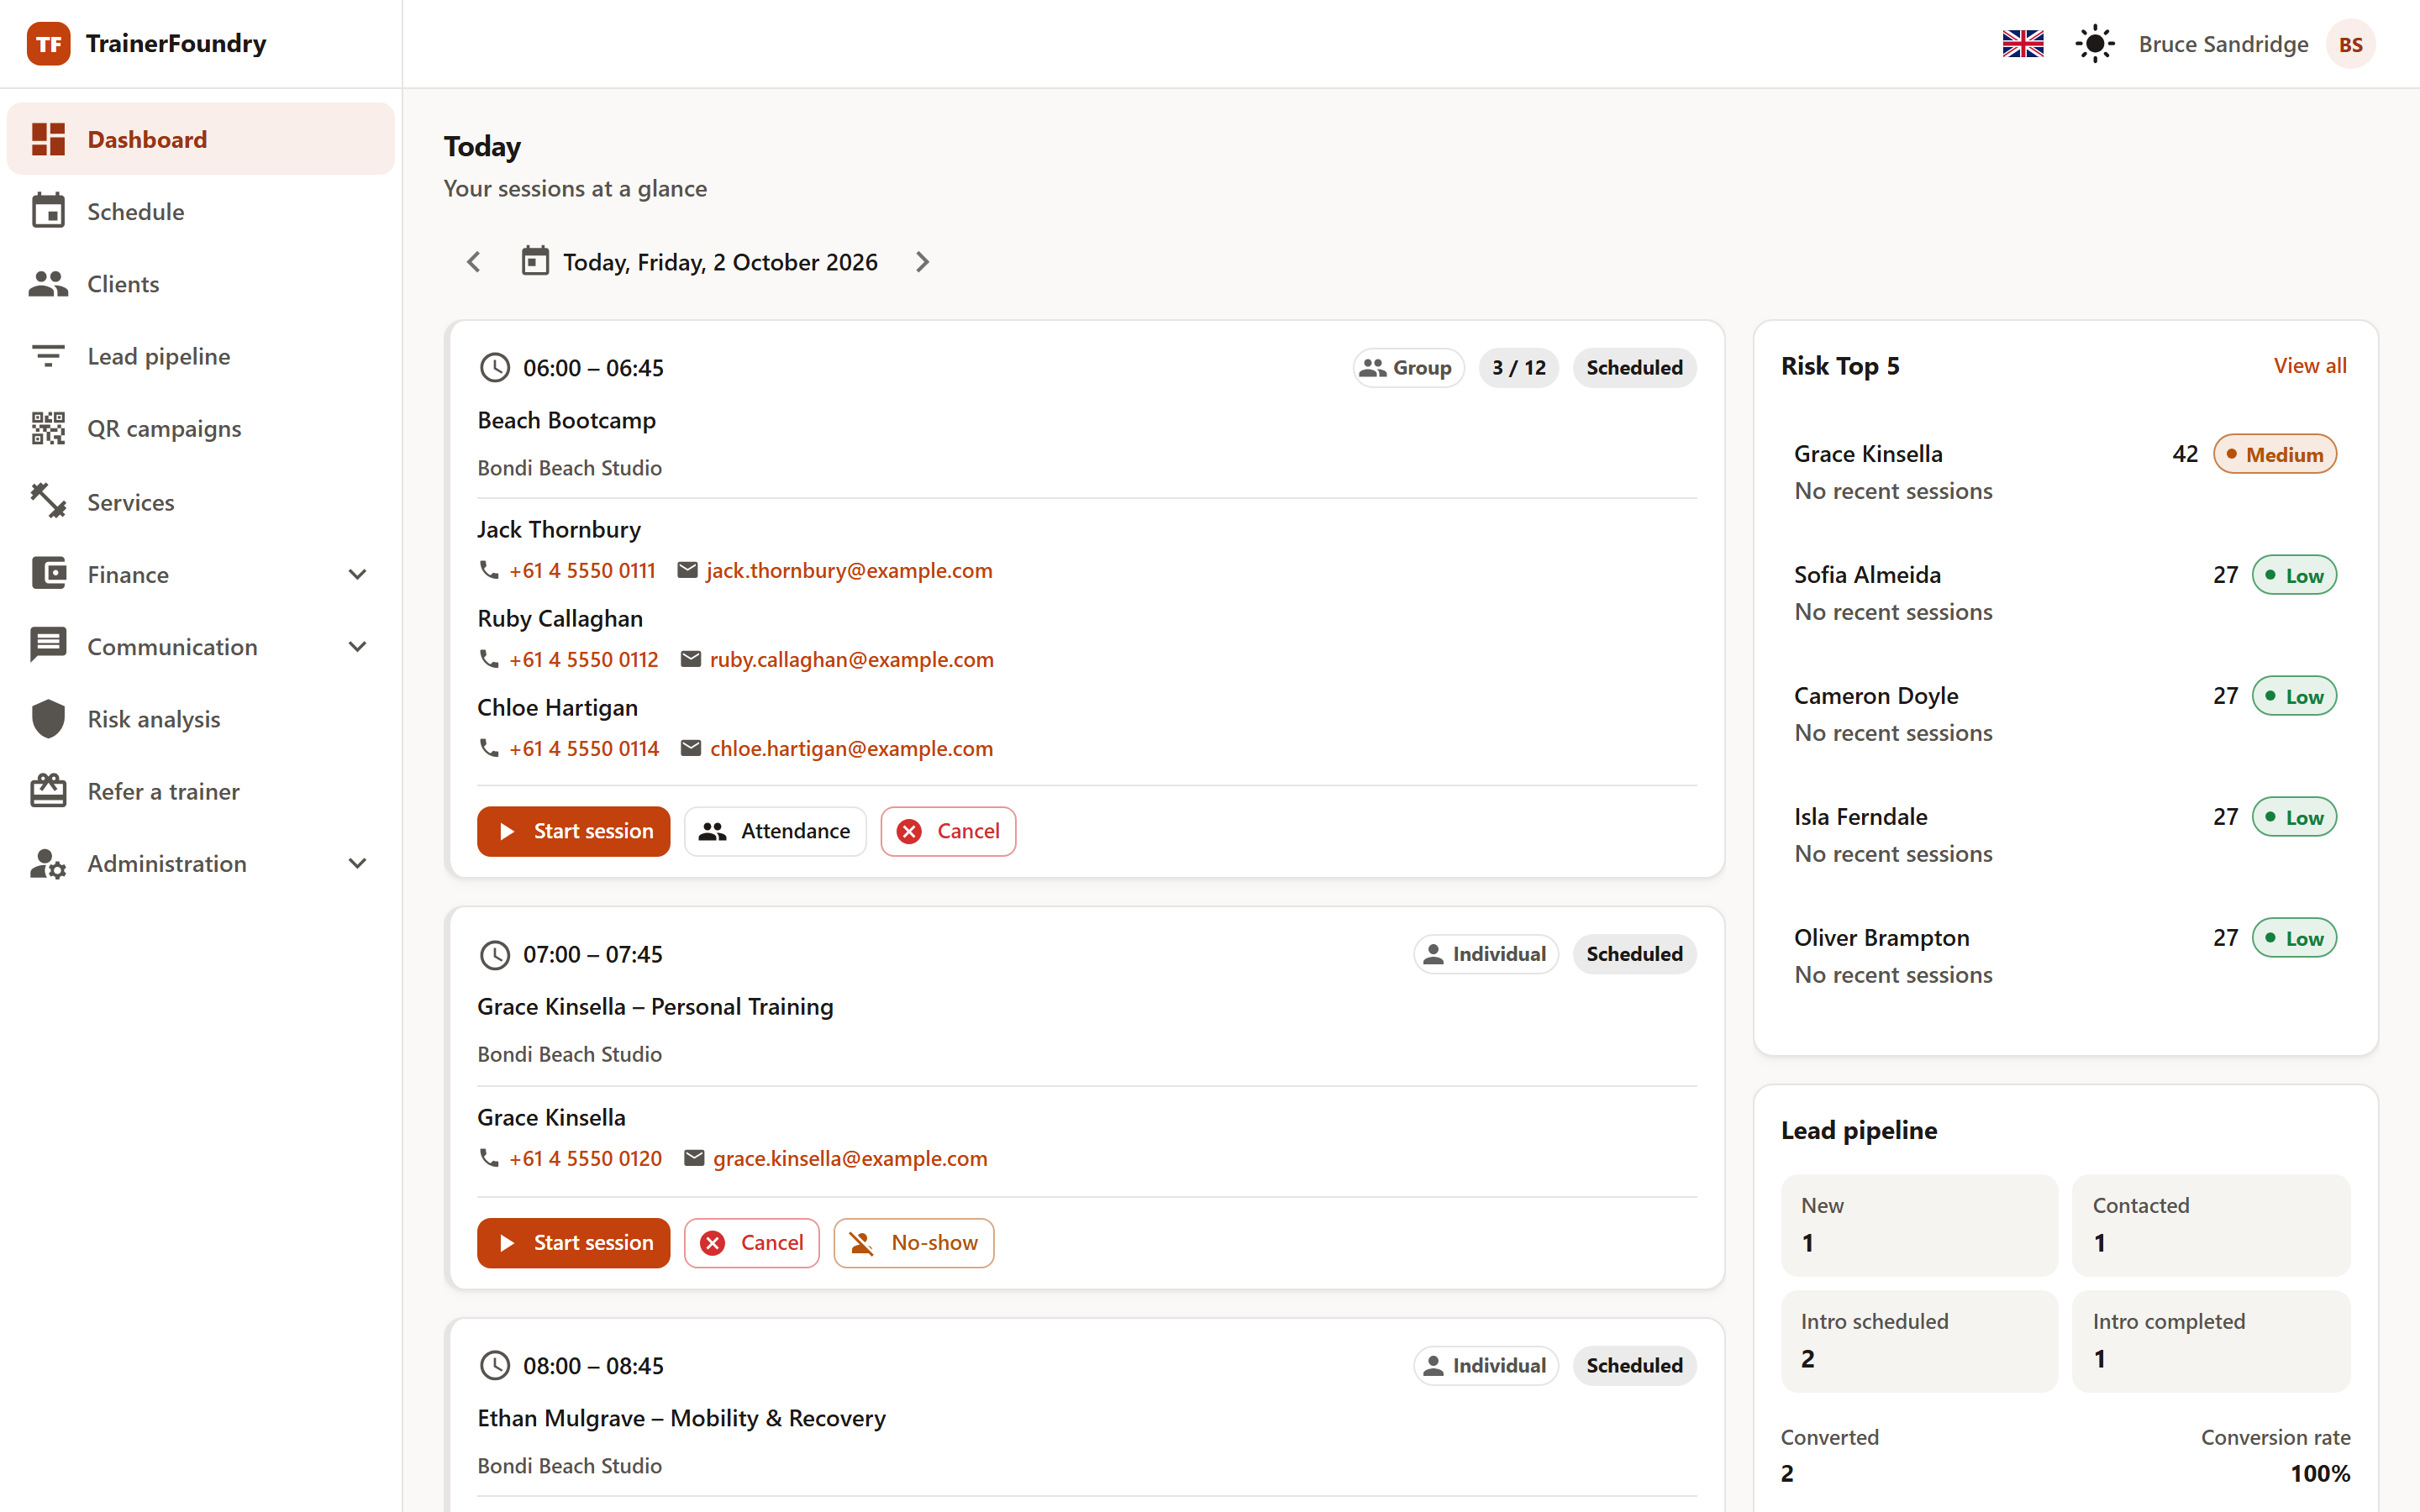
Task: Mark Grace Kinsella session as No-show
Action: [x=914, y=1243]
